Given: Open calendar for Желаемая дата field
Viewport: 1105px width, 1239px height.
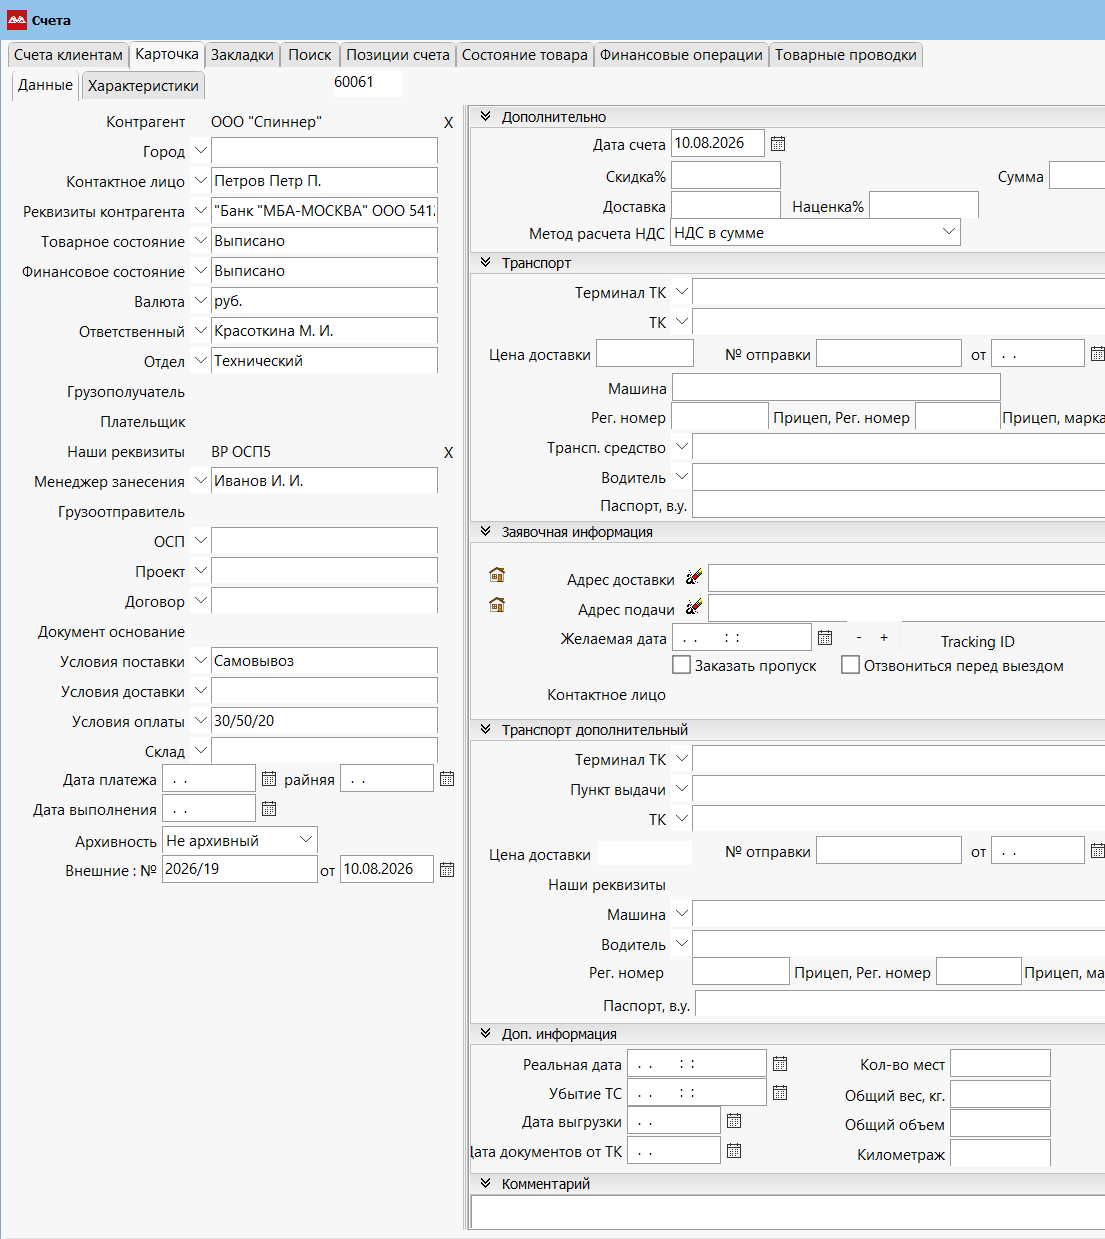Looking at the screenshot, I should 825,637.
